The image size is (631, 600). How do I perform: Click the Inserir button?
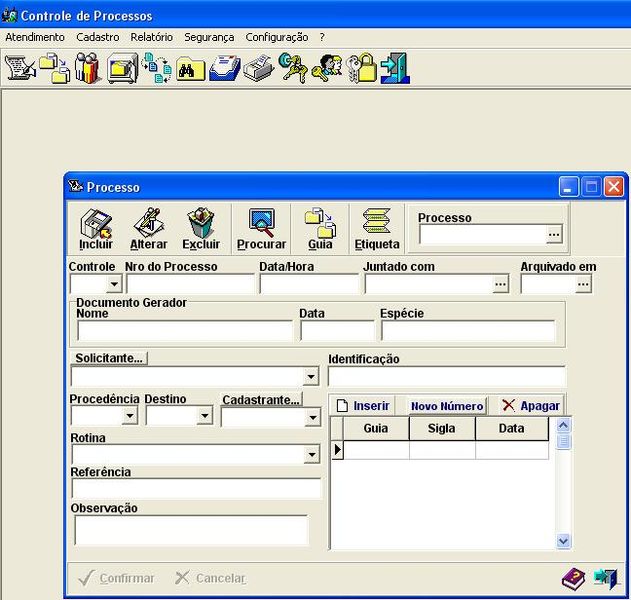[363, 406]
